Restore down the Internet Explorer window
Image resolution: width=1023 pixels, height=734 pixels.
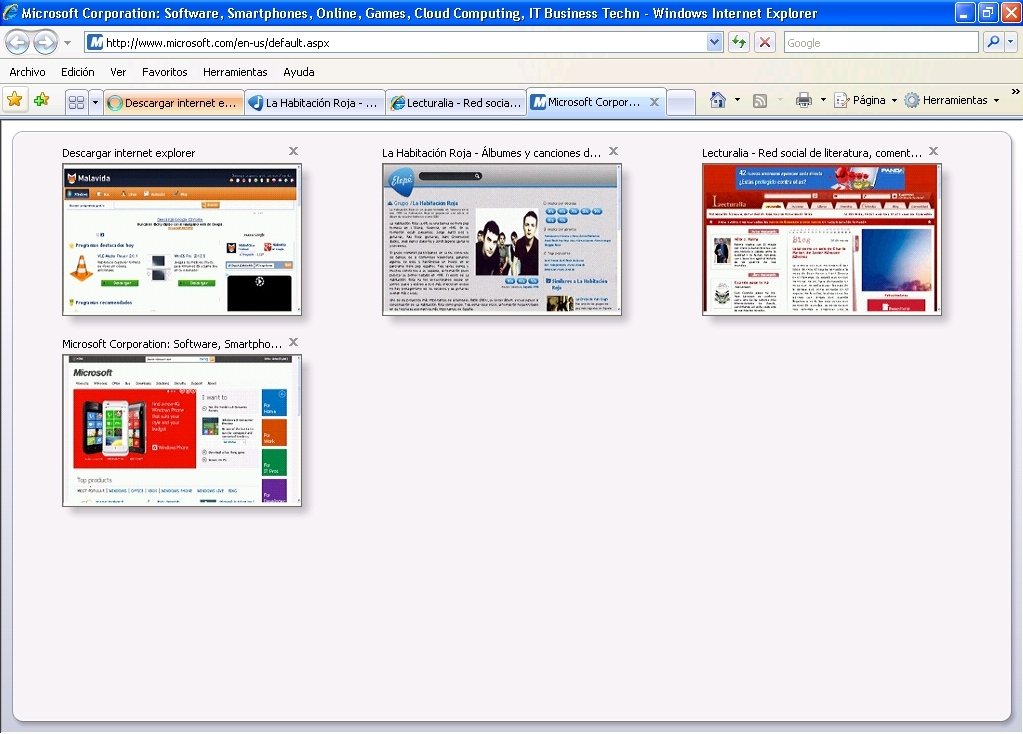coord(987,13)
